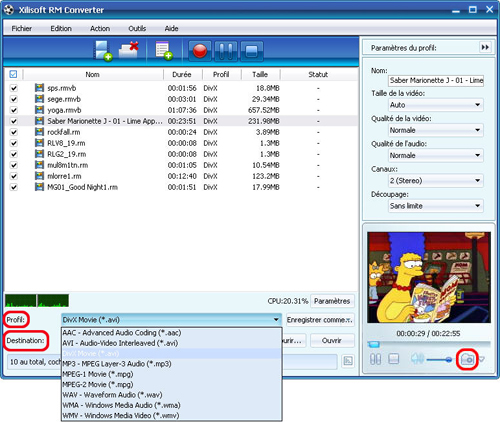Uncheck the RLV8_19.rm checkbox
This screenshot has width=500, height=422.
[x=14, y=143]
